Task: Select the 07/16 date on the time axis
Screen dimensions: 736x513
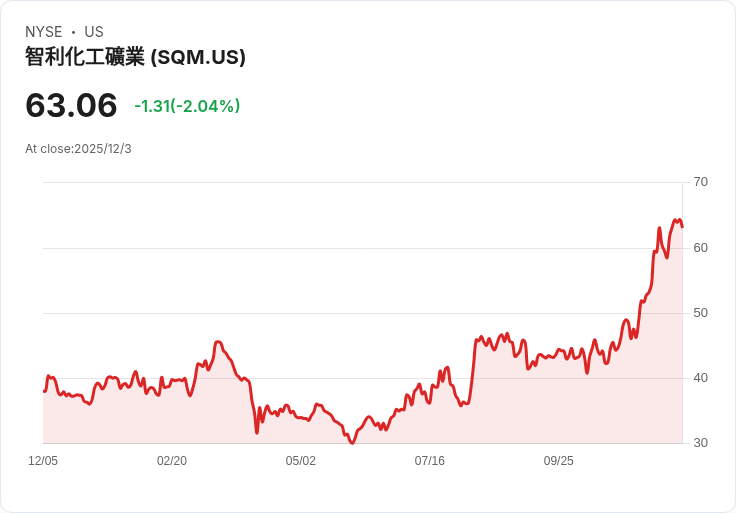Action: [430, 461]
